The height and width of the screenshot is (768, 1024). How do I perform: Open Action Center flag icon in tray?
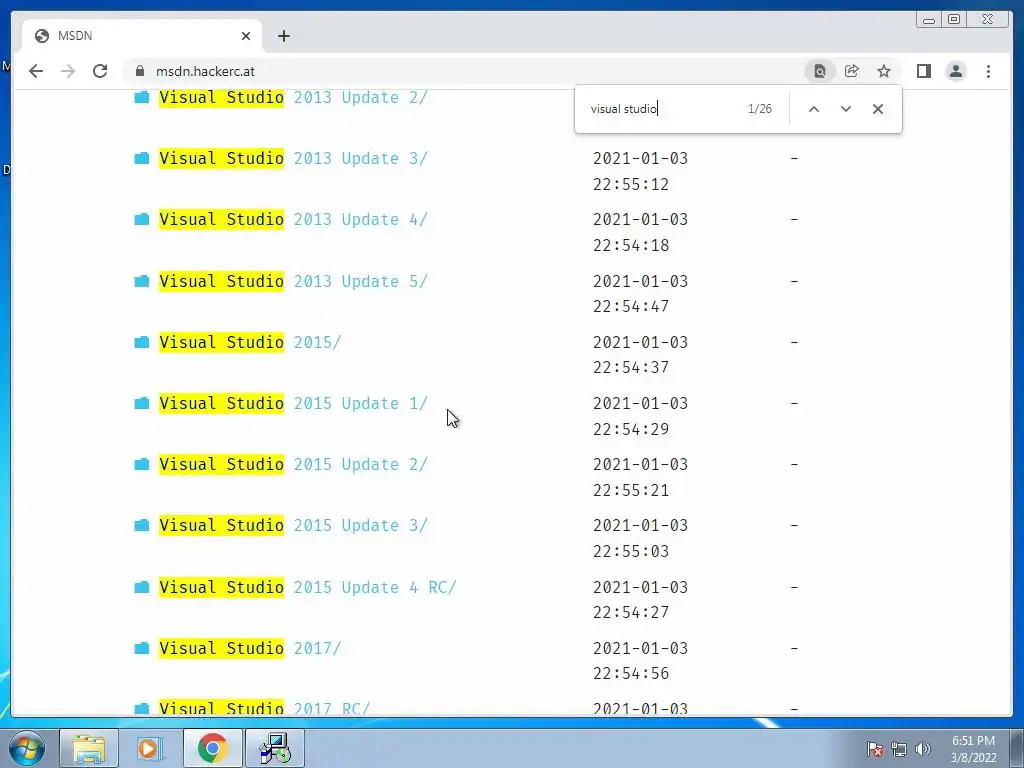(x=875, y=749)
